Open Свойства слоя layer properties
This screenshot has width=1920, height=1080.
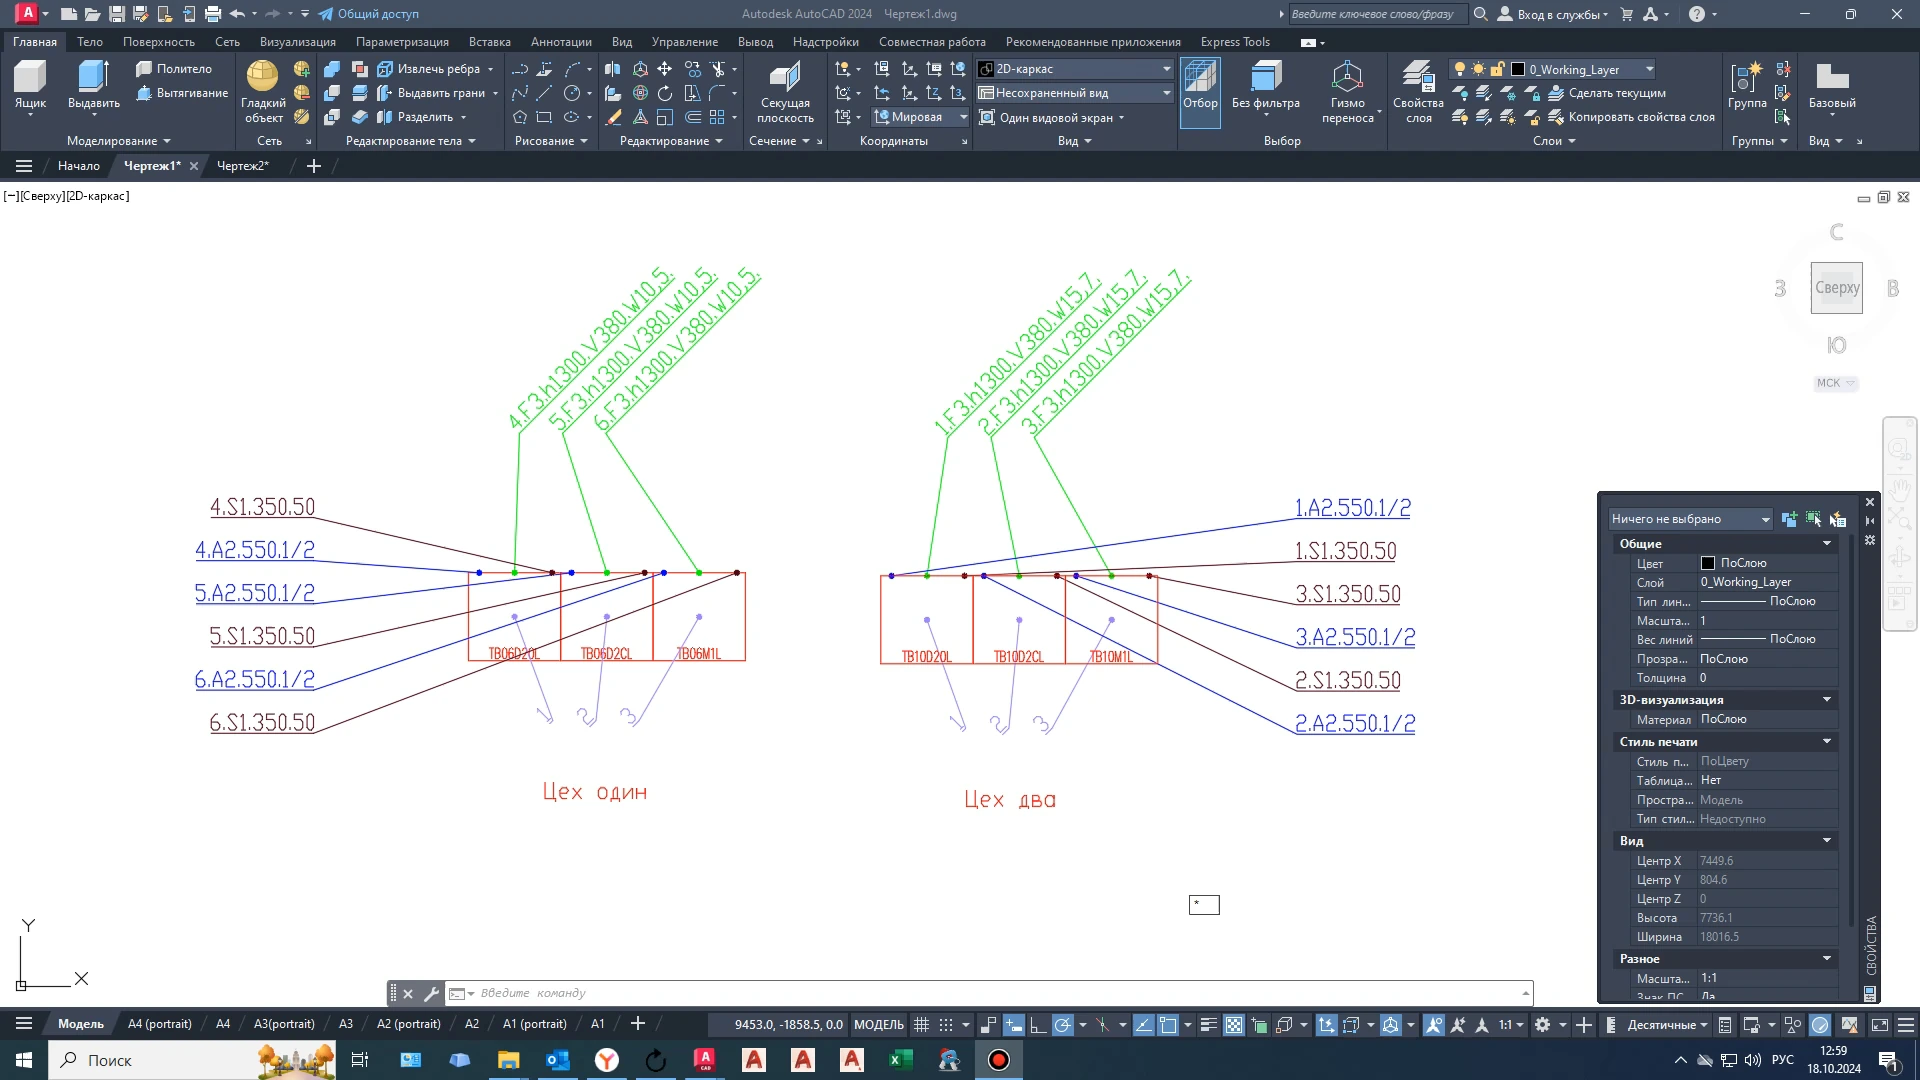1418,92
